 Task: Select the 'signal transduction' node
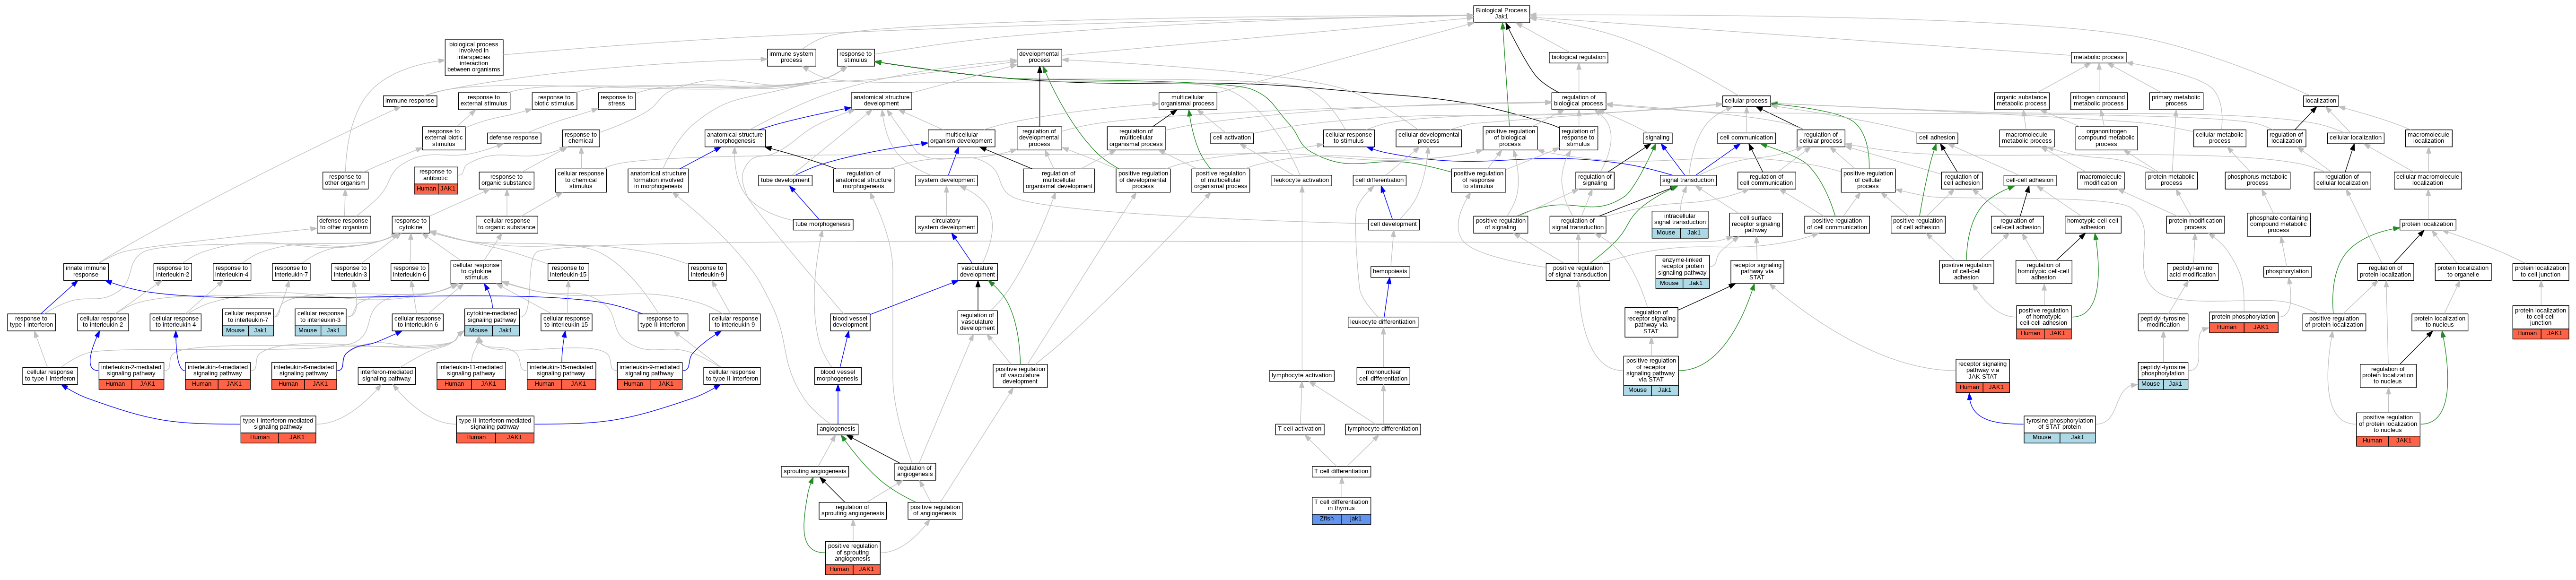[1688, 181]
